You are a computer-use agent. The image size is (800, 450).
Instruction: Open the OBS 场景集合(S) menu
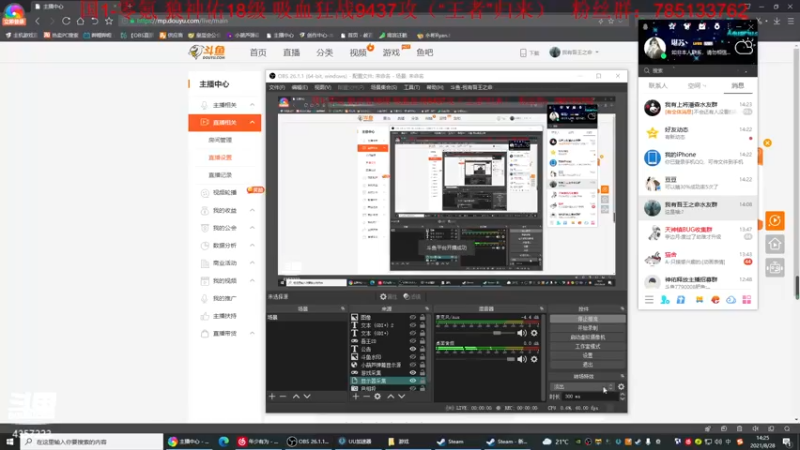tap(384, 87)
